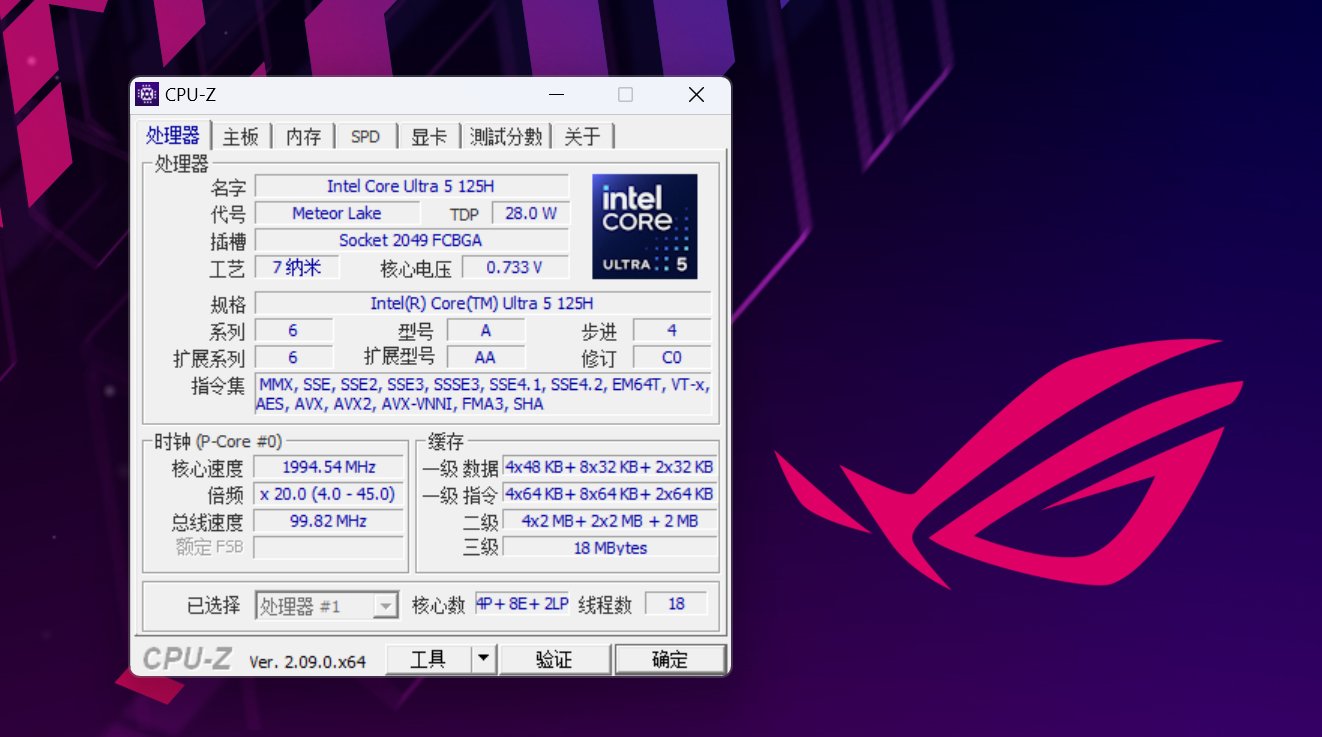Image resolution: width=1322 pixels, height=737 pixels.
Task: Click the 修订 value C0
Action: (672, 357)
